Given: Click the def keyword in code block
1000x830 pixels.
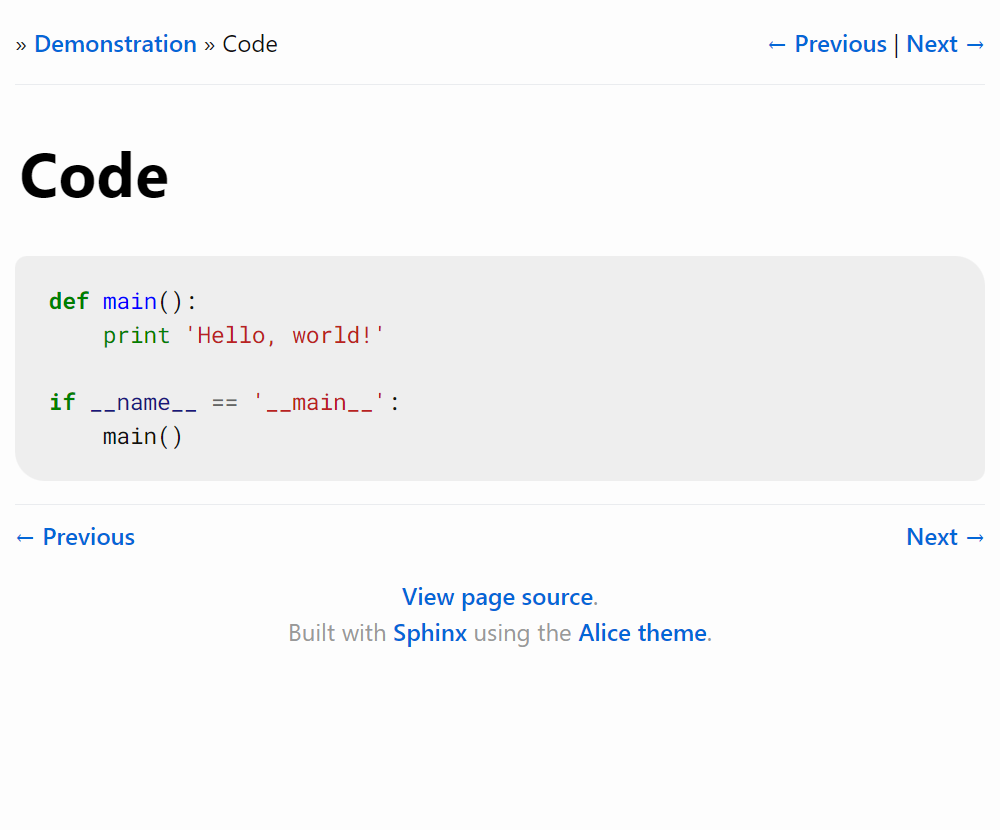Looking at the screenshot, I should [69, 301].
